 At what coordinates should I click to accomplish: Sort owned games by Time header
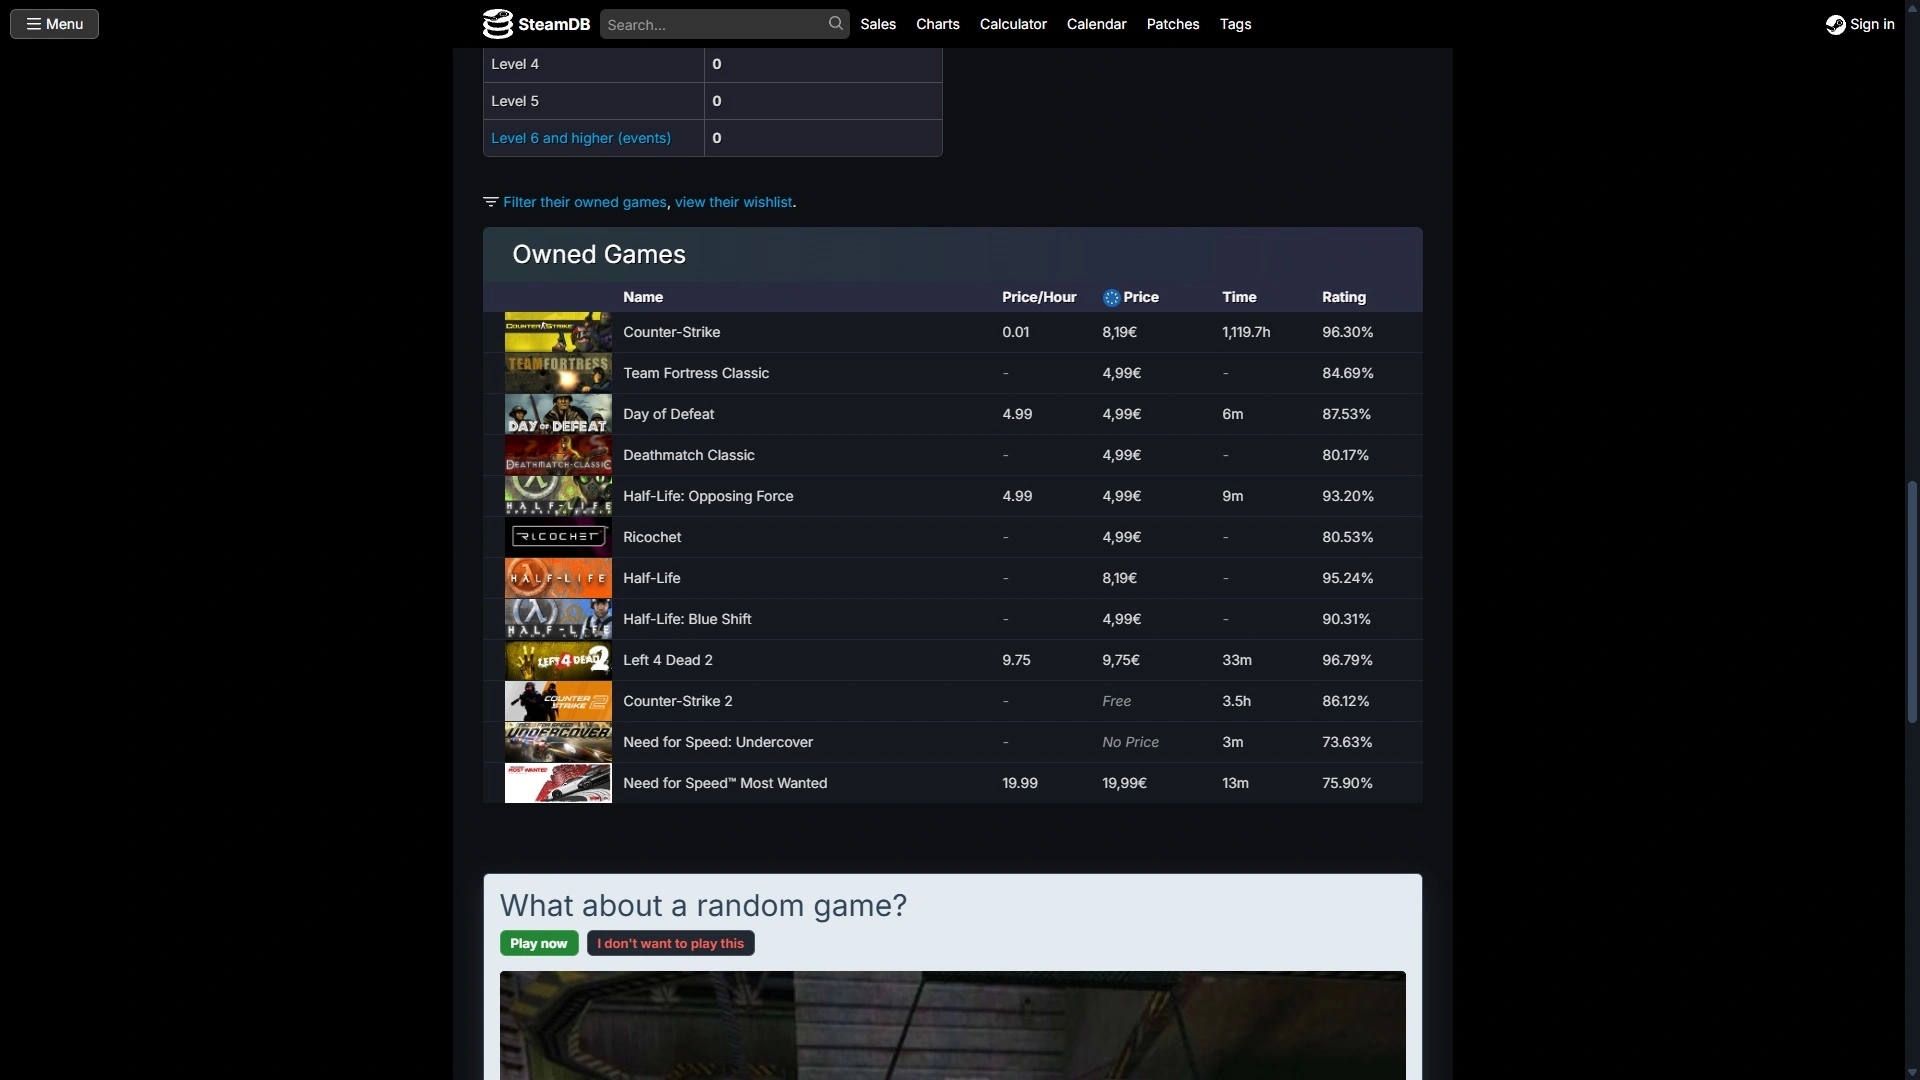point(1239,297)
